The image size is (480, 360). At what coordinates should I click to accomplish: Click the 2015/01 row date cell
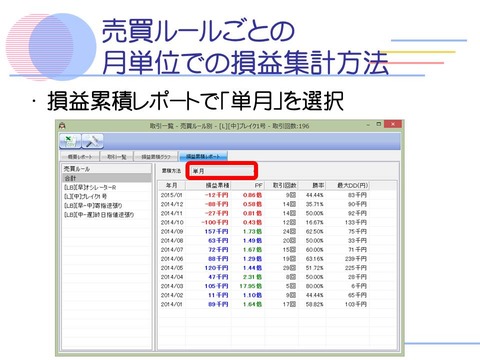172,195
